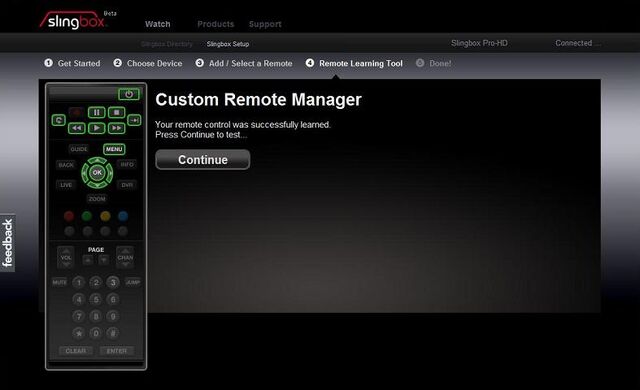Image resolution: width=640 pixels, height=390 pixels.
Task: Click the d-pad down arrow
Action: click(97, 184)
